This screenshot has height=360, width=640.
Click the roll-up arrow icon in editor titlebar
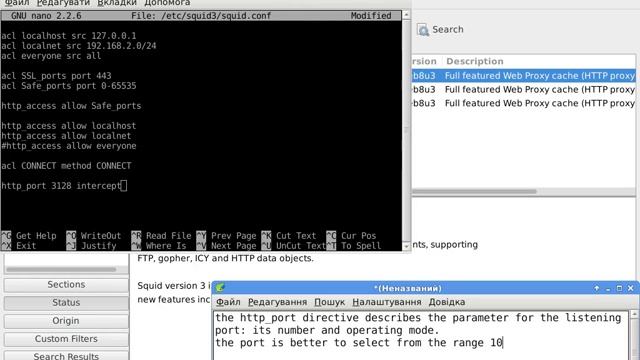pyautogui.click(x=597, y=288)
